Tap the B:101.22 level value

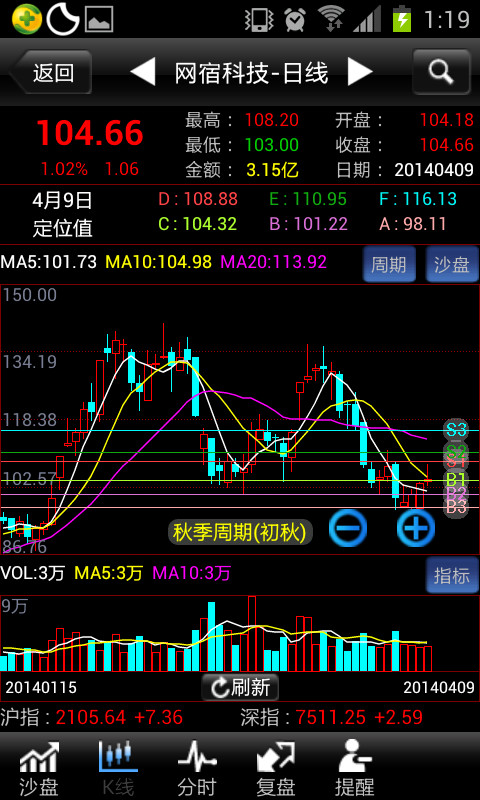pos(308,223)
